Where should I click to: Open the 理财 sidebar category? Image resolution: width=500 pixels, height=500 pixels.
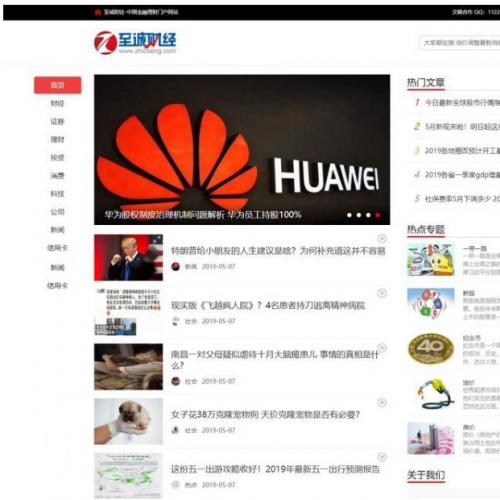57,139
